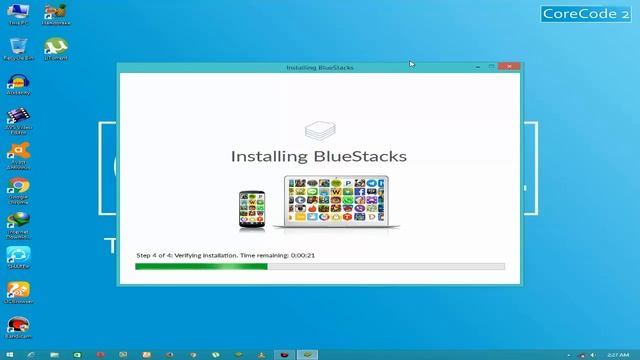The height and width of the screenshot is (360, 640).
Task: Show hidden system tray icons
Action: coord(569,355)
